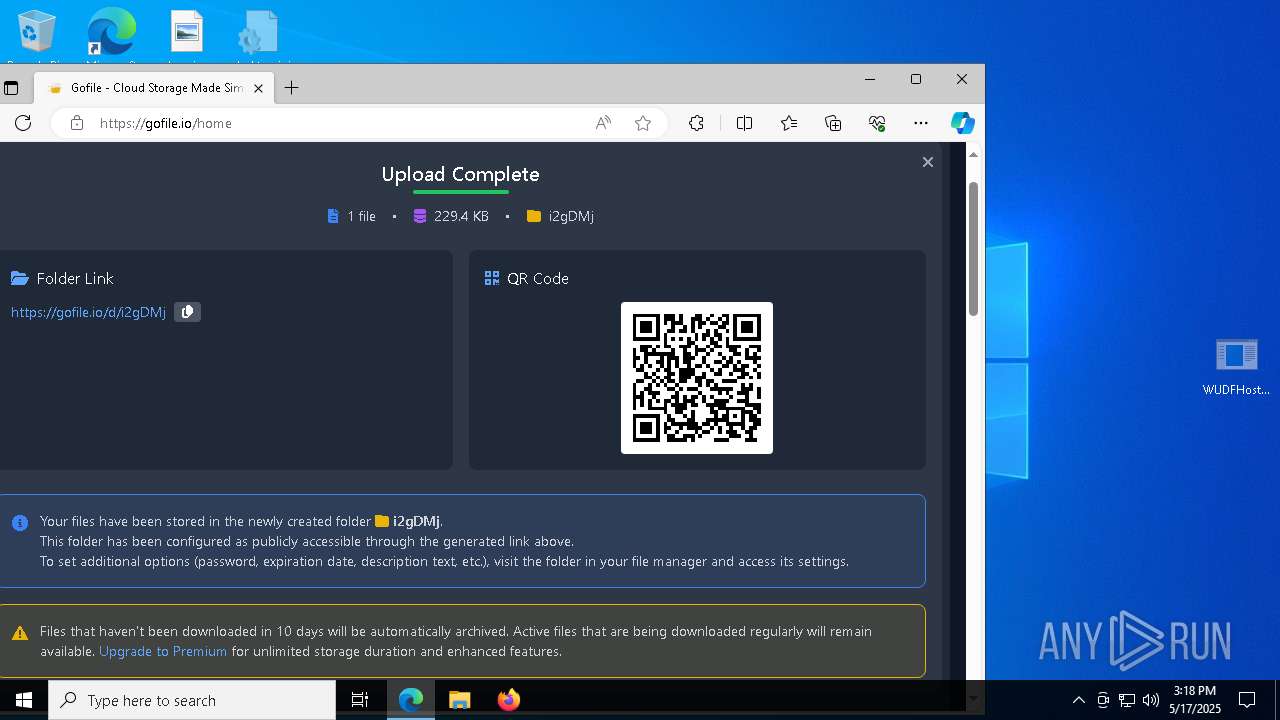Click the Upgrade to Premium link
1280x720 pixels.
coord(163,651)
